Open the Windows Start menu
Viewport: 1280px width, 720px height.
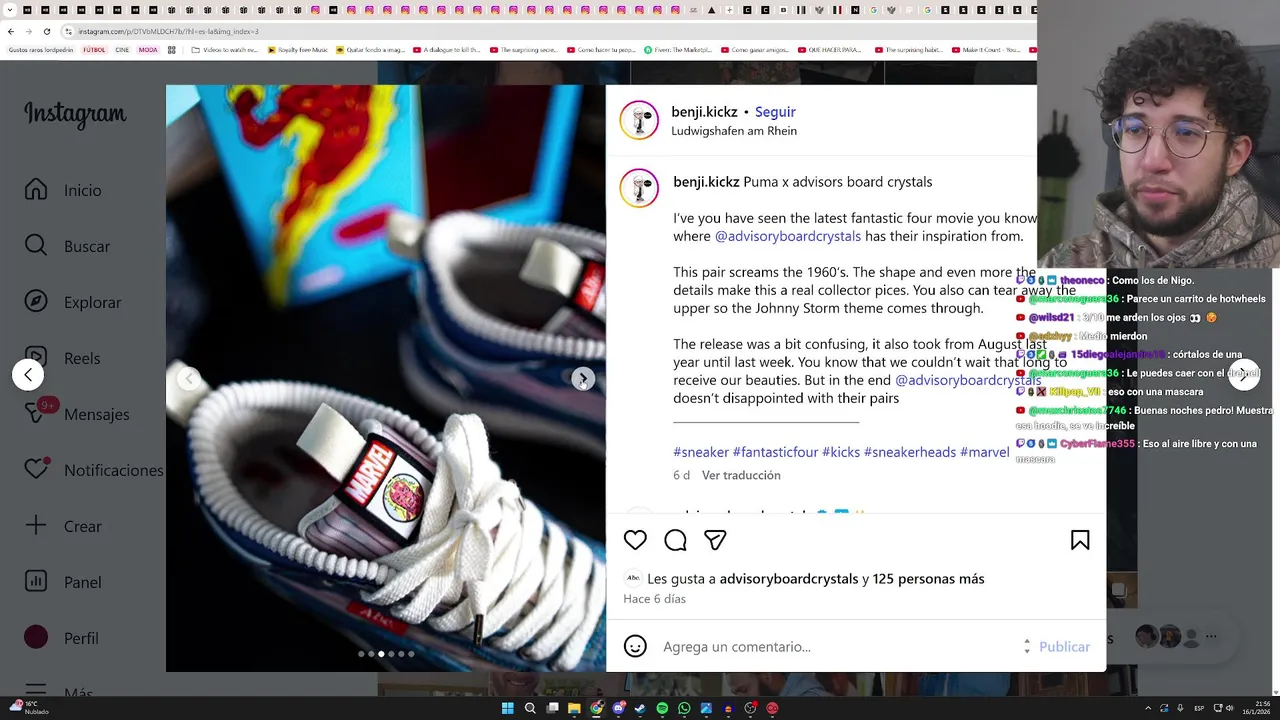(x=507, y=708)
